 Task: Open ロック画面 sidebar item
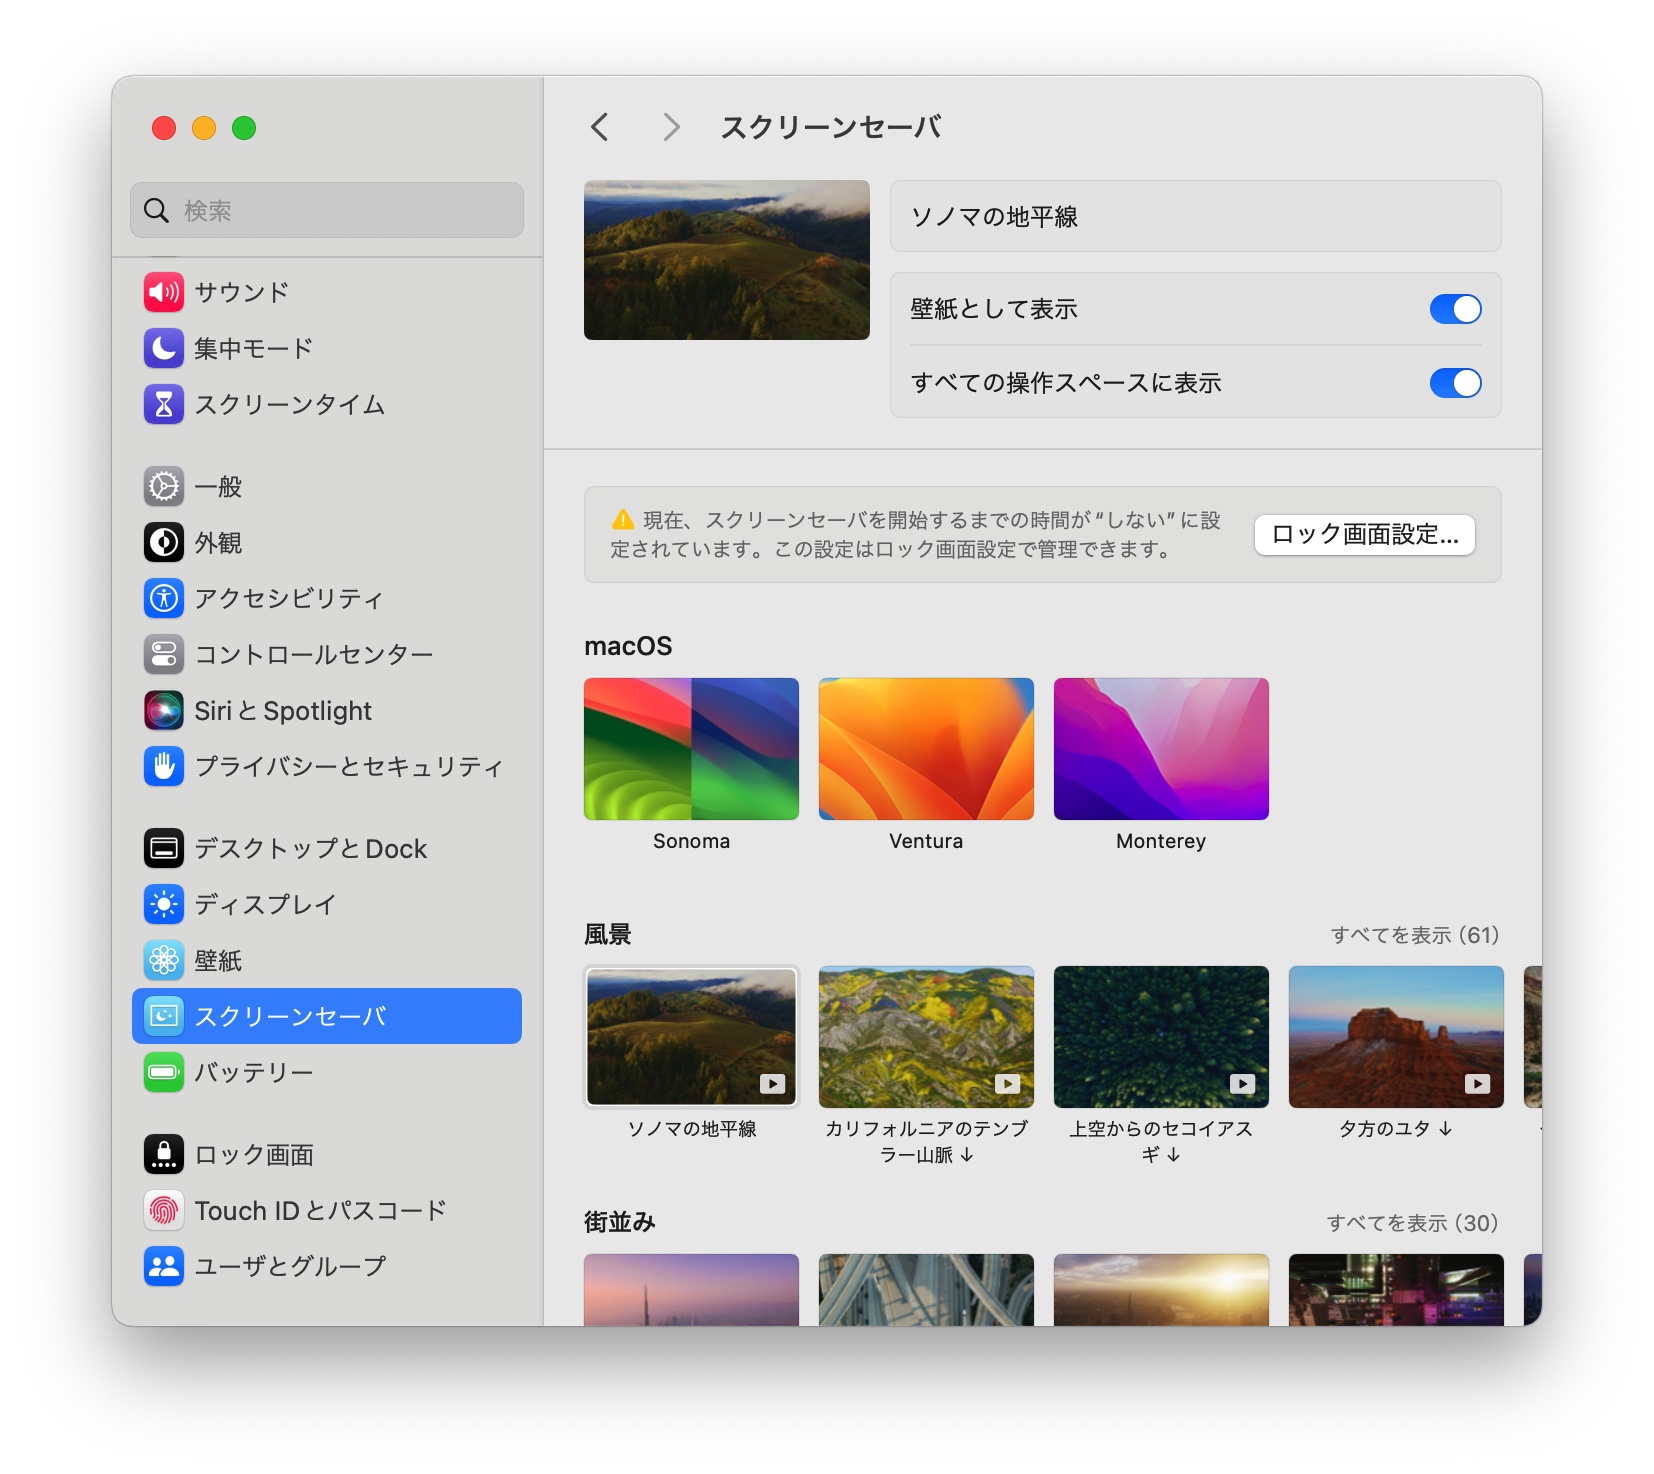pos(327,1154)
